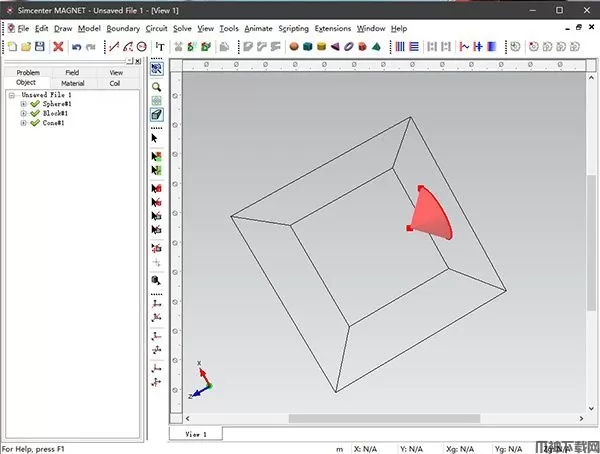Expand the Block#1 tree node
The image size is (600, 454).
[x=23, y=114]
